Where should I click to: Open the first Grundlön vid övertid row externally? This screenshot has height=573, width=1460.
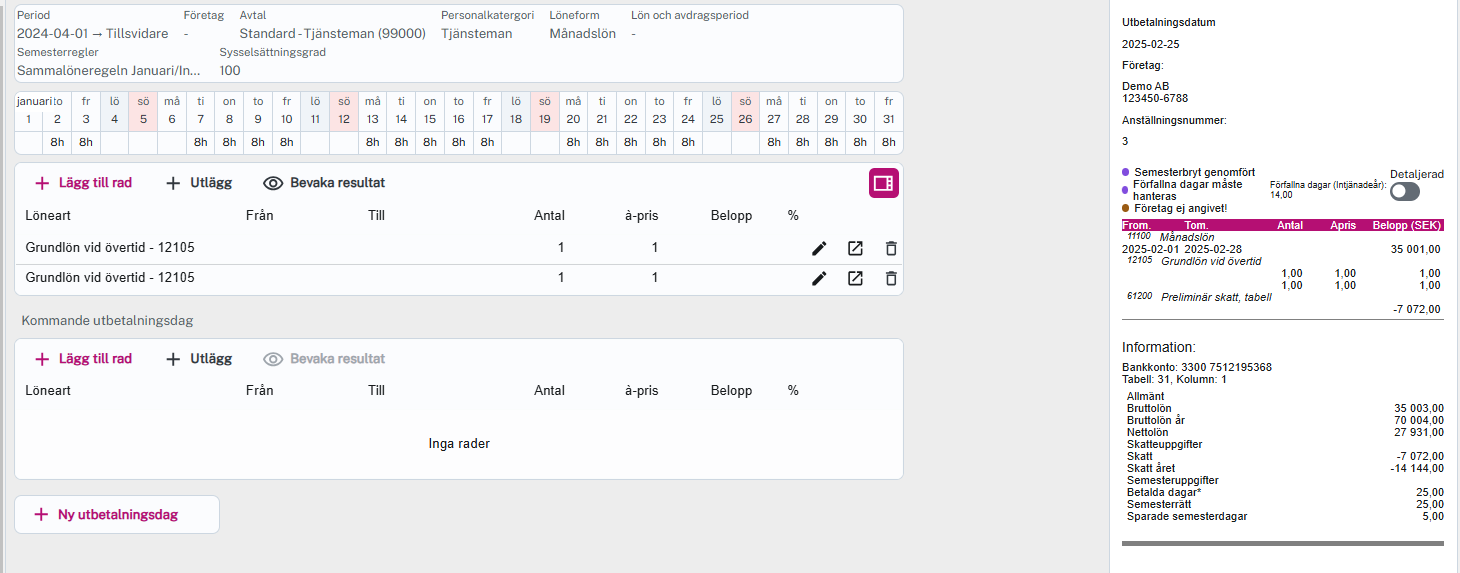(x=855, y=248)
